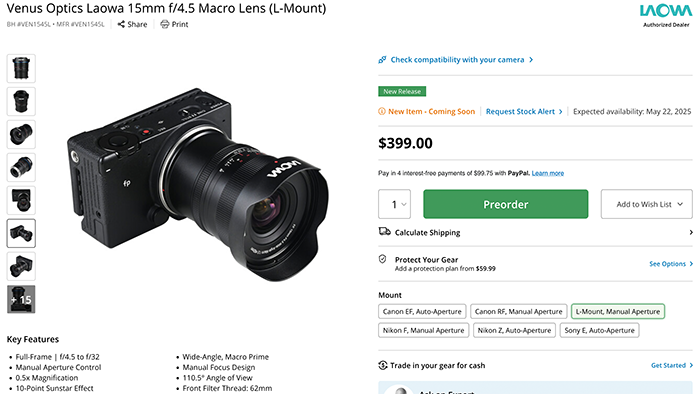Image resolution: width=700 pixels, height=394 pixels.
Task: Show more images with +15 thumbnail
Action: [21, 299]
